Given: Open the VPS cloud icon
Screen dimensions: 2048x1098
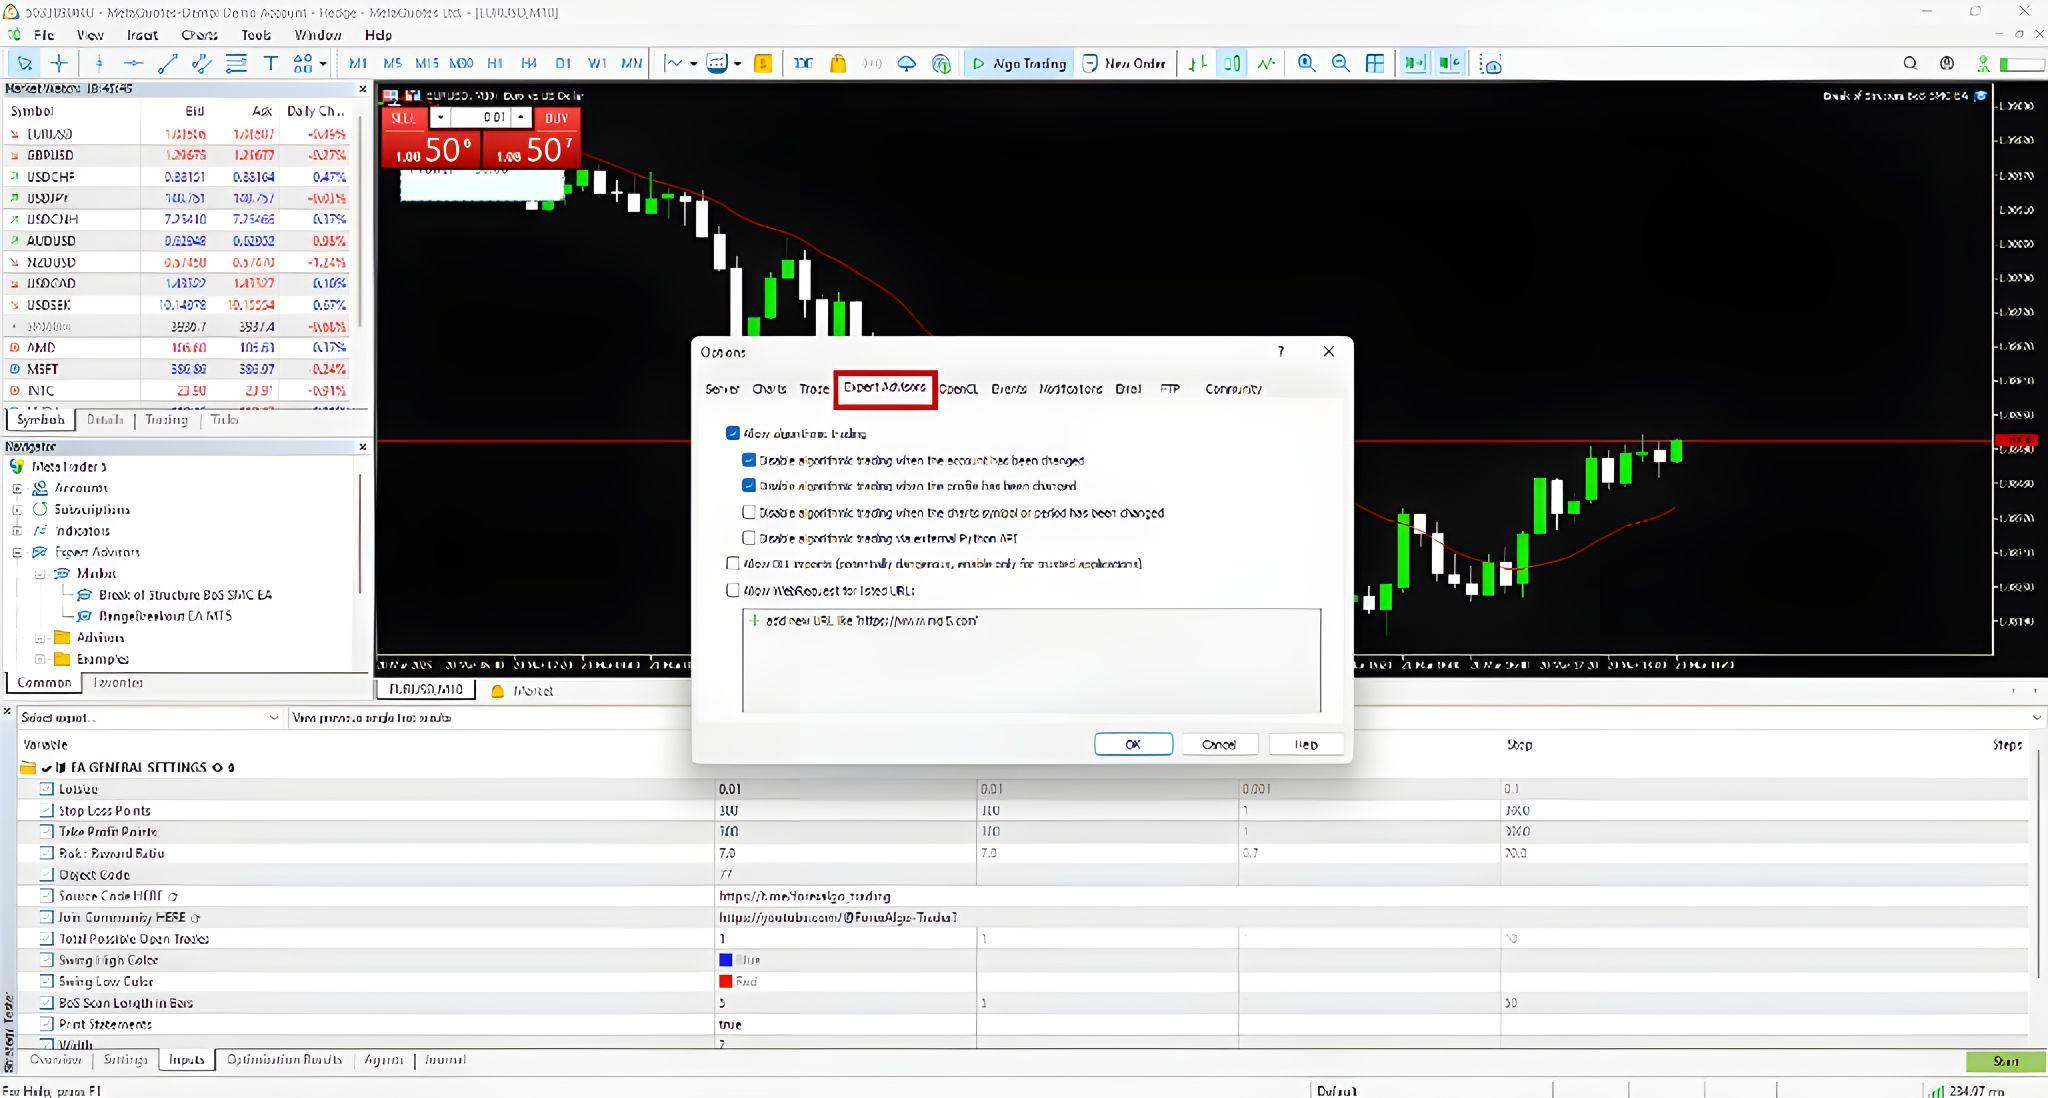Looking at the screenshot, I should (x=906, y=63).
